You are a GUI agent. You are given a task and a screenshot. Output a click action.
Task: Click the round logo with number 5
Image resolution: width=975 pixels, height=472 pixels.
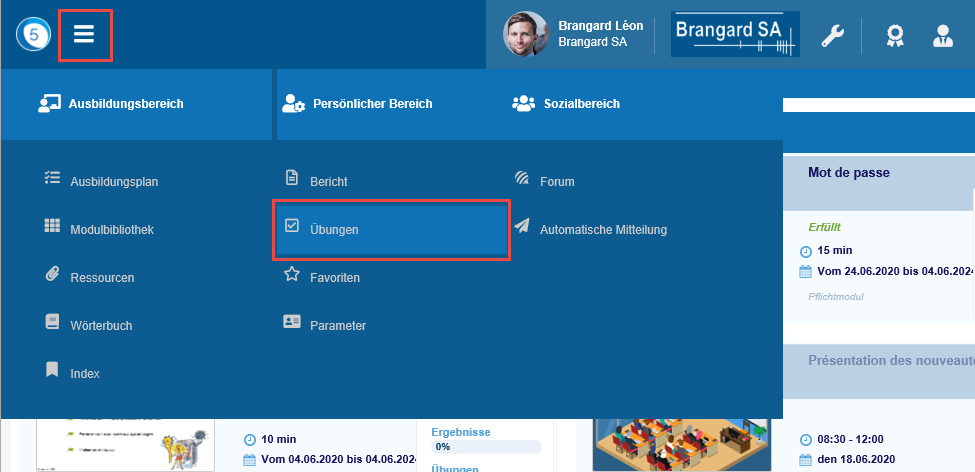pos(33,35)
